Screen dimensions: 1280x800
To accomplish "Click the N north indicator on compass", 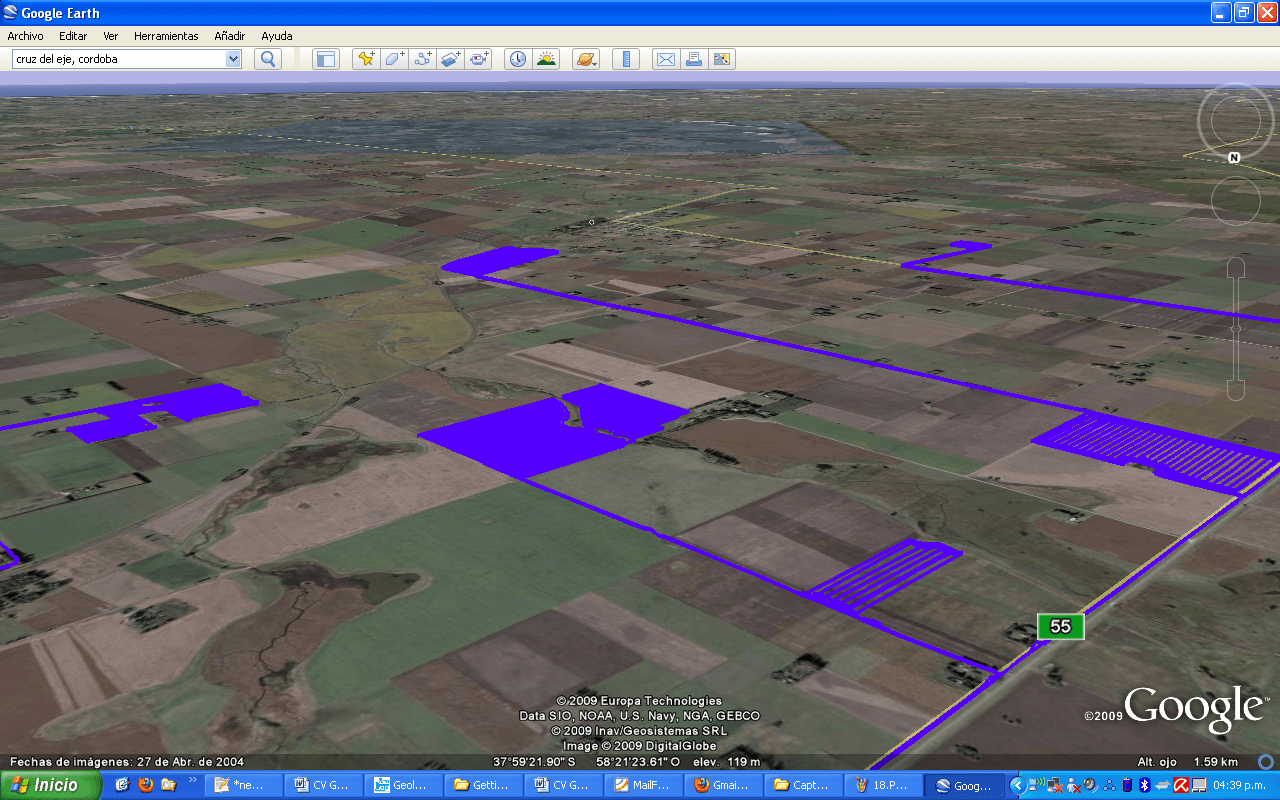I will pyautogui.click(x=1234, y=157).
